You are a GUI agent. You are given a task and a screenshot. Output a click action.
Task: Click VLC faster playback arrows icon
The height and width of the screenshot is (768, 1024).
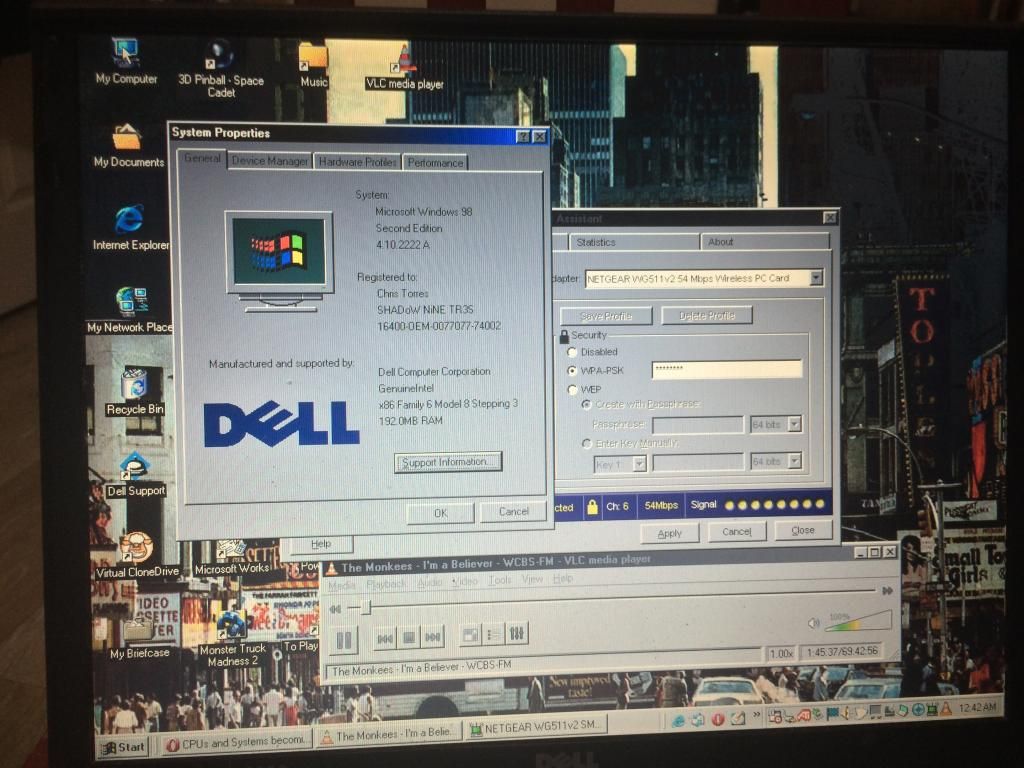pyautogui.click(x=888, y=590)
